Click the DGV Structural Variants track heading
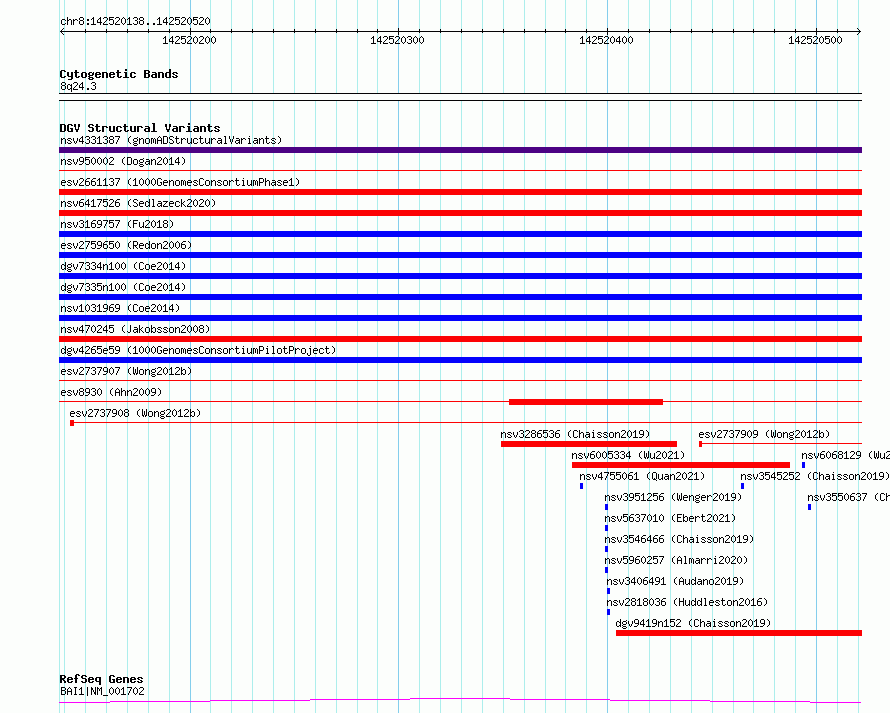The height and width of the screenshot is (713, 890). click(x=140, y=128)
